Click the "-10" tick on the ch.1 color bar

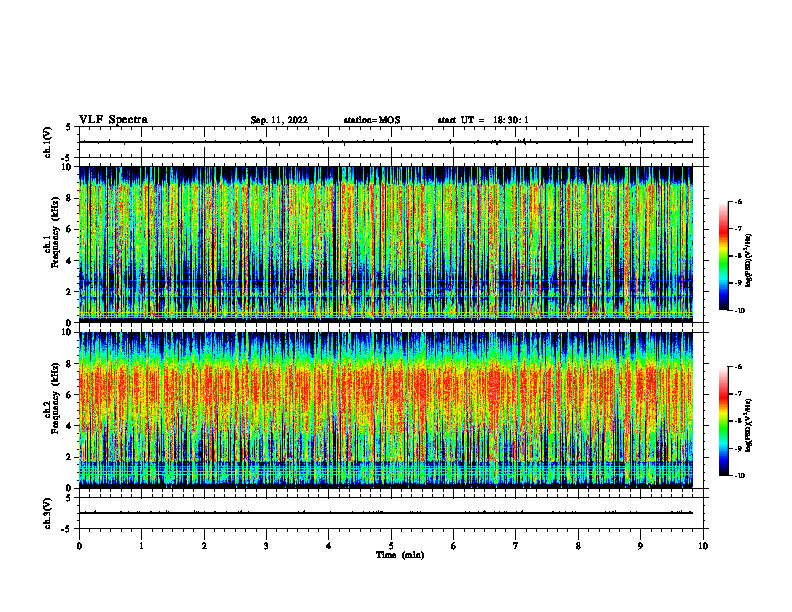pos(739,311)
